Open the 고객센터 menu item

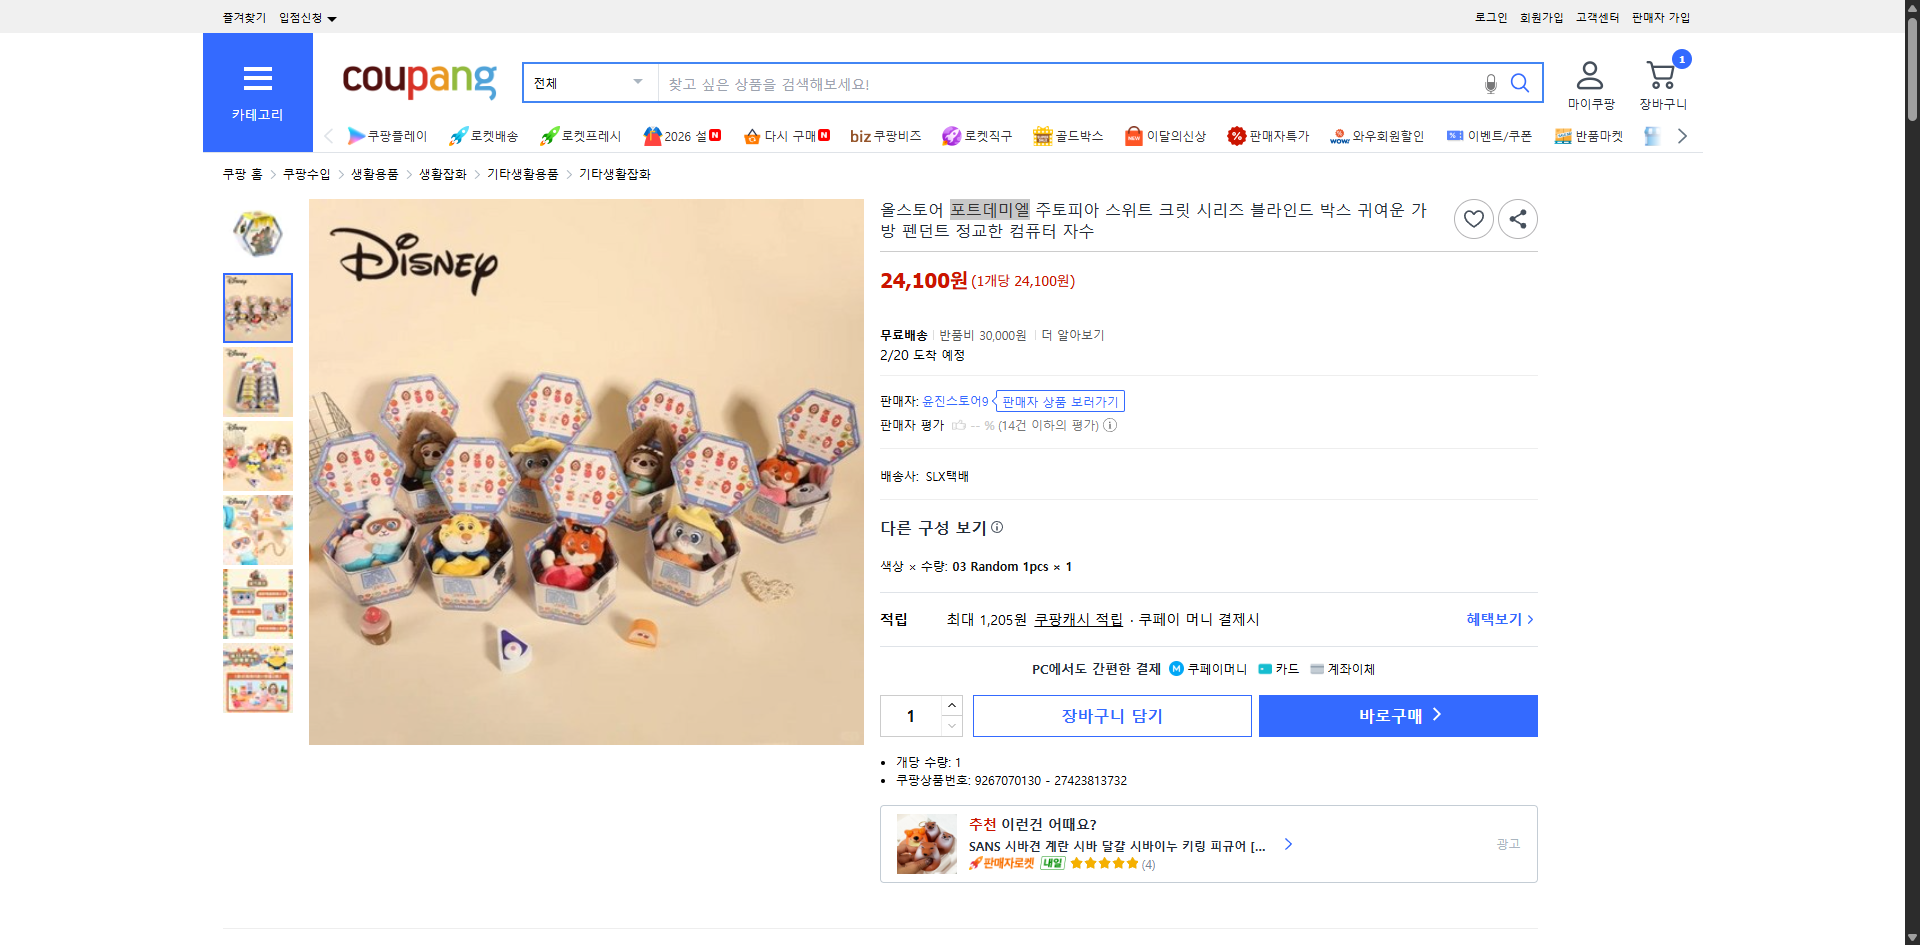1597,16
